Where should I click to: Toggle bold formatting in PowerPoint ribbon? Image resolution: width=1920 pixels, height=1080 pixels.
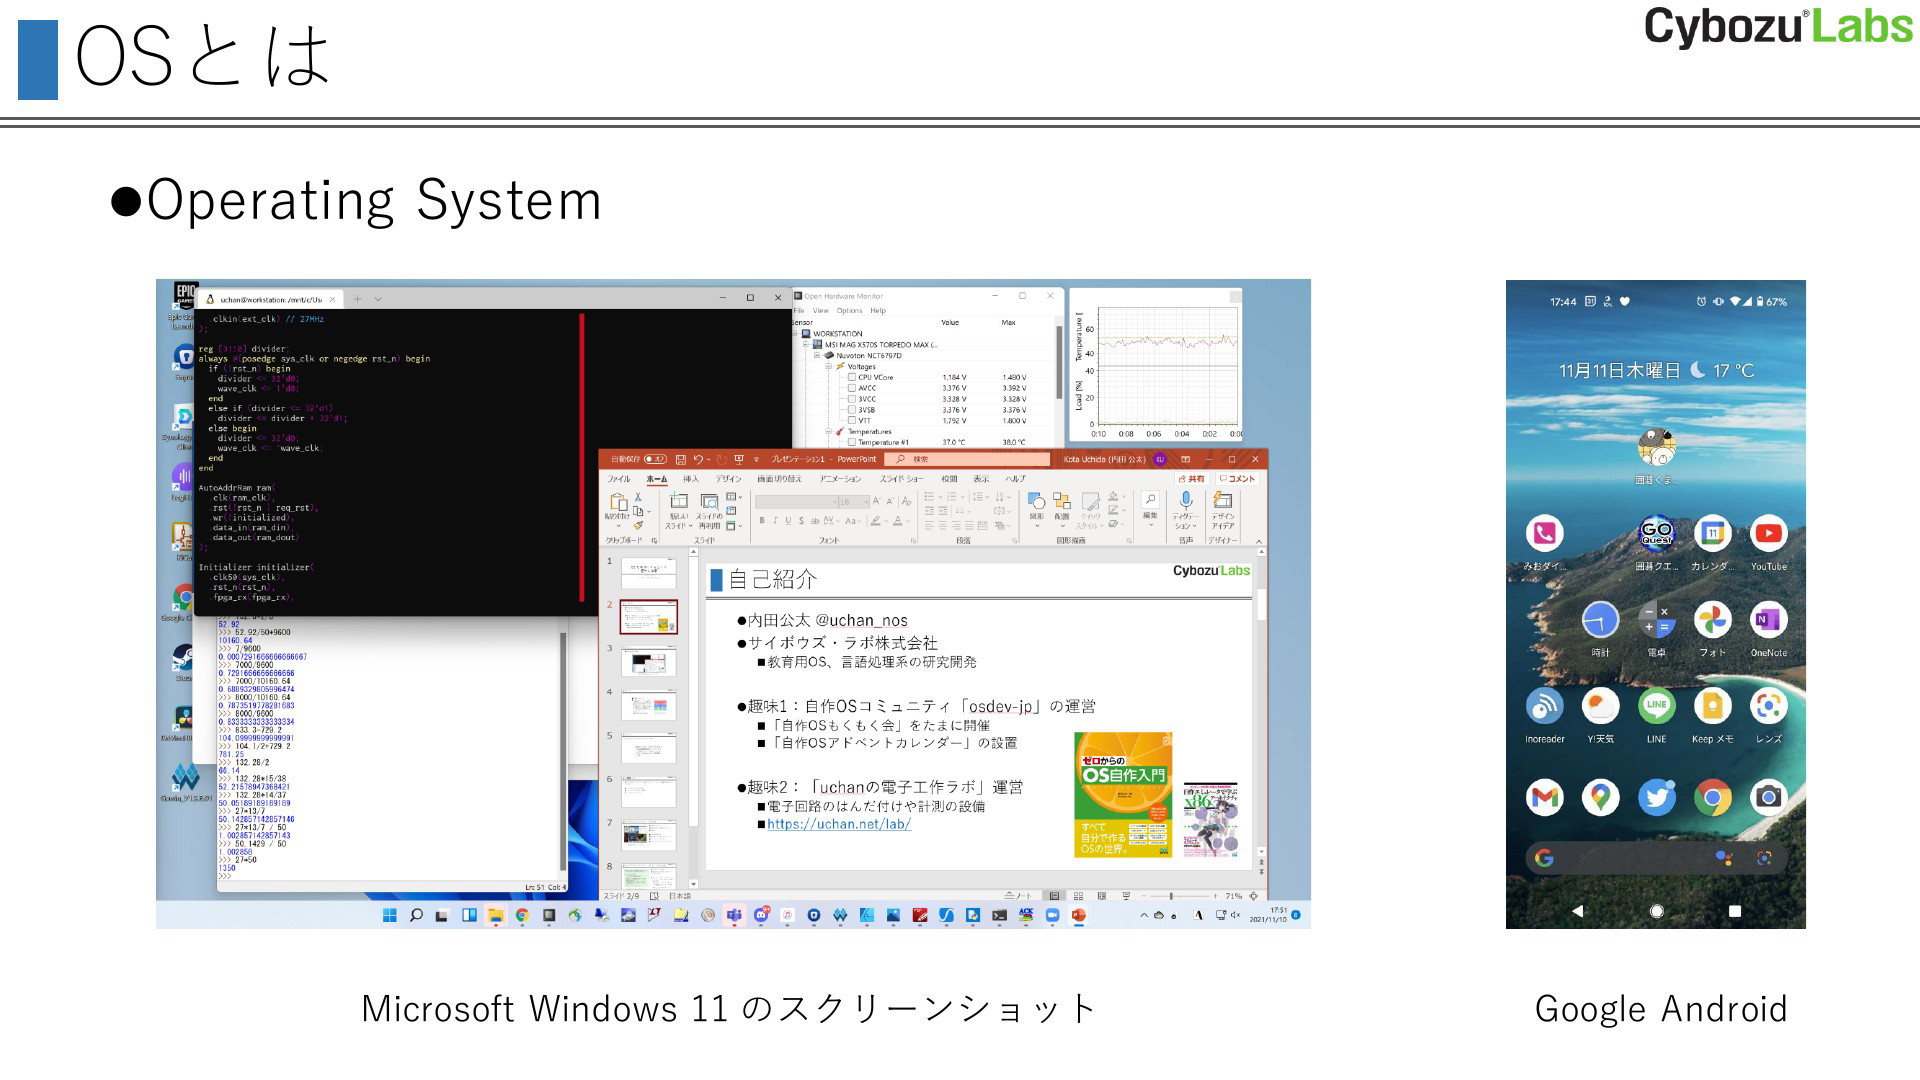point(762,521)
